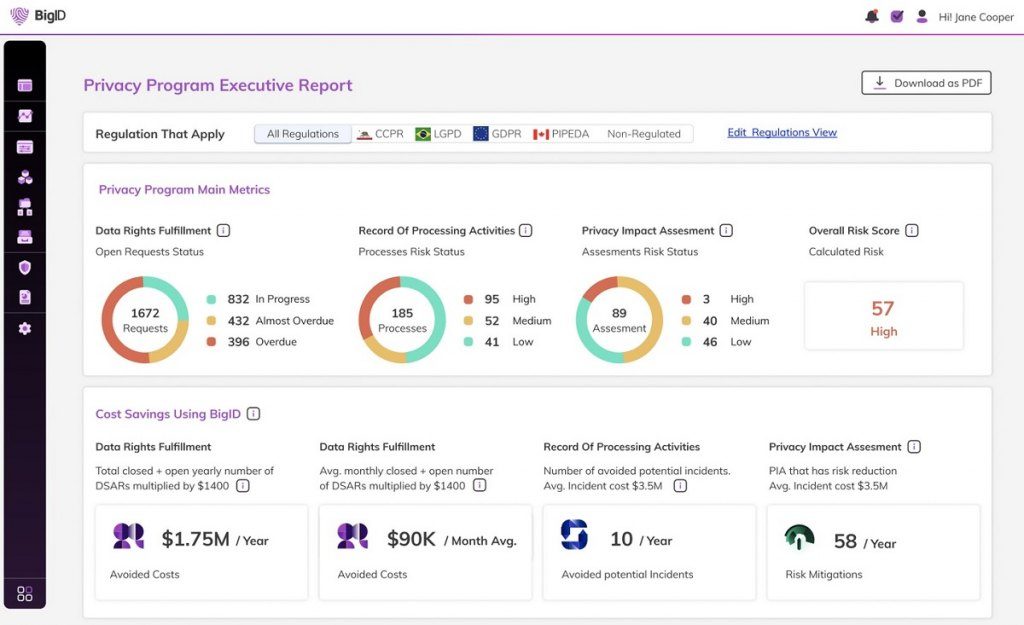Open the tasks checkmark icon in the header
This screenshot has height=625, width=1024.
[895, 16]
